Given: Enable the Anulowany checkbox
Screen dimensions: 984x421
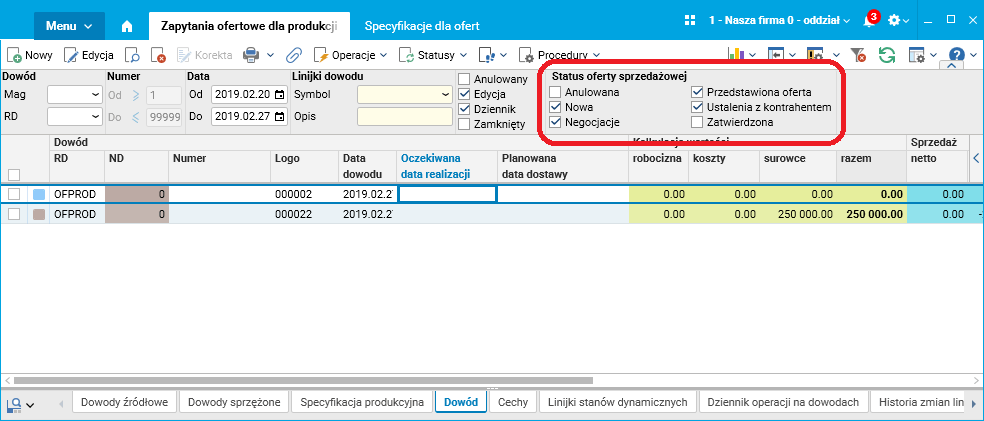Looking at the screenshot, I should click(464, 79).
